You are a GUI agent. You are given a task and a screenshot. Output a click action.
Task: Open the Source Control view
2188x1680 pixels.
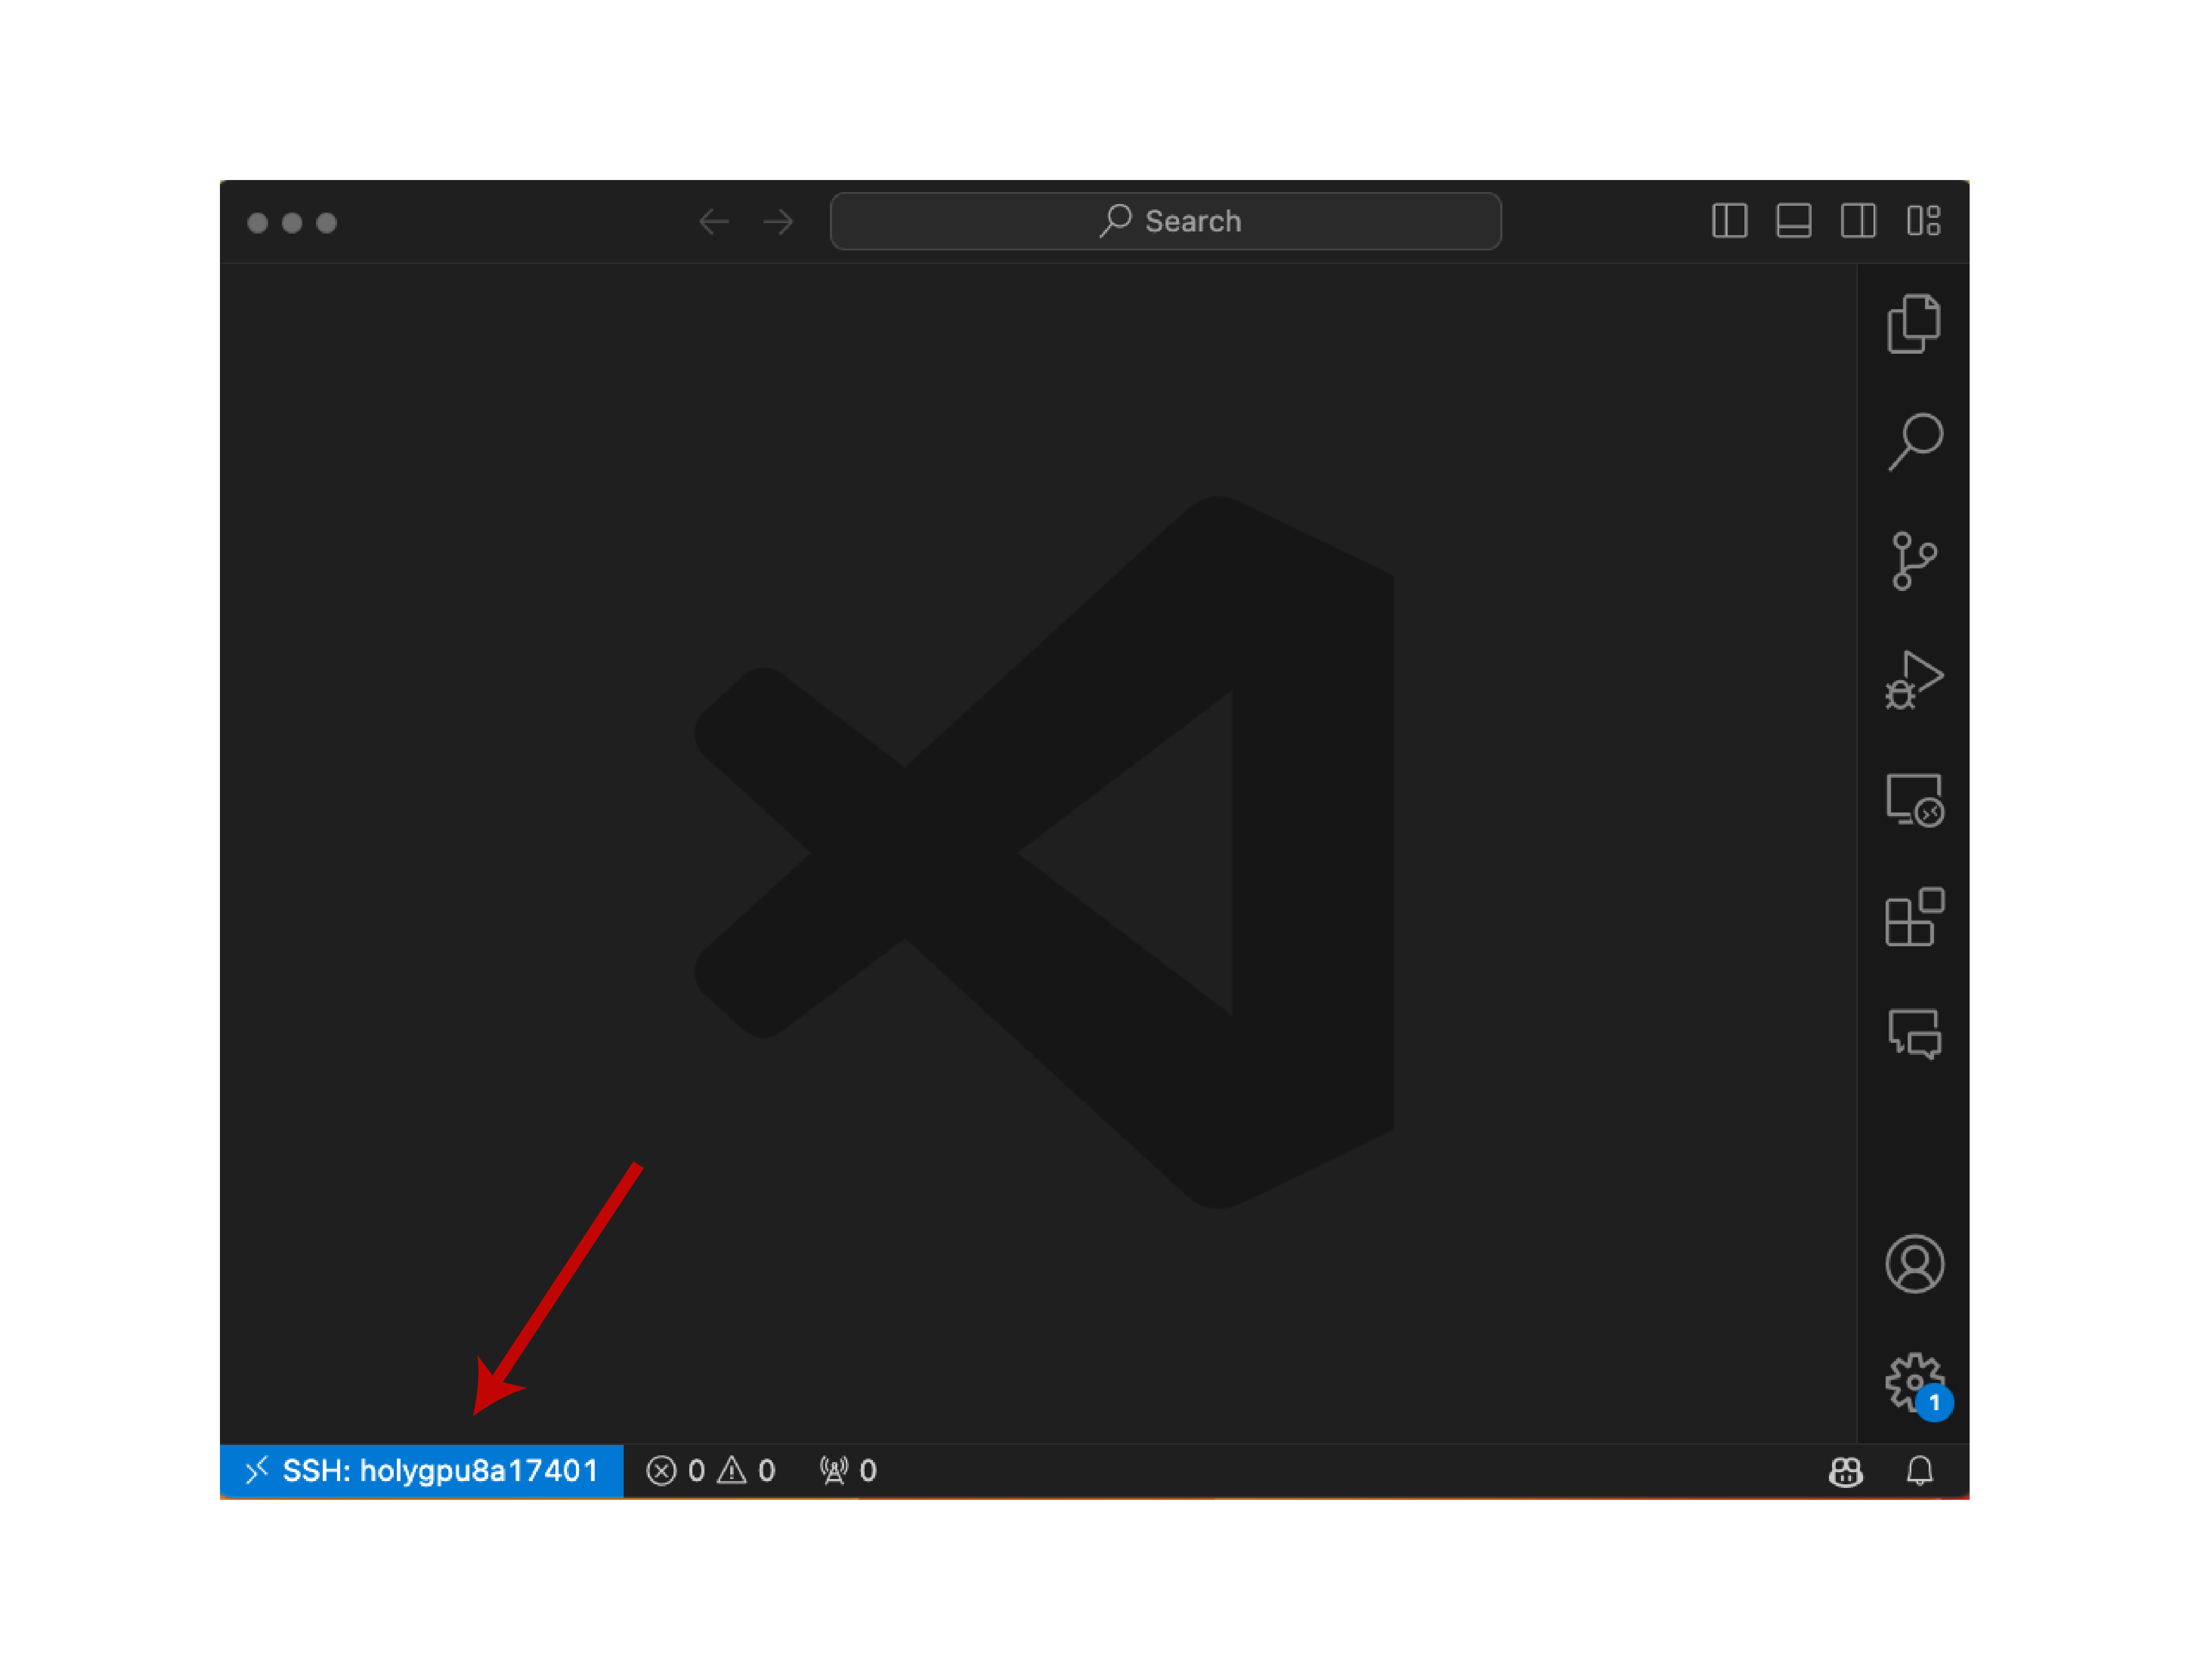(1914, 561)
